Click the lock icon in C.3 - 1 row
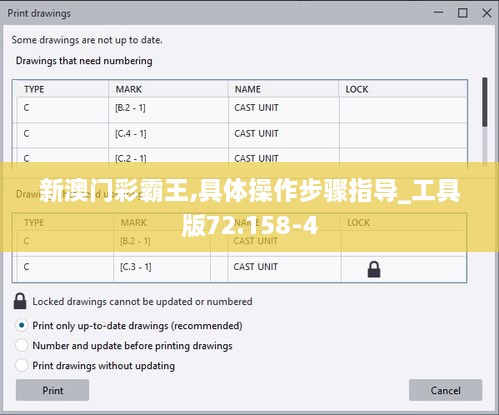Image resolution: width=499 pixels, height=415 pixels. [x=374, y=269]
